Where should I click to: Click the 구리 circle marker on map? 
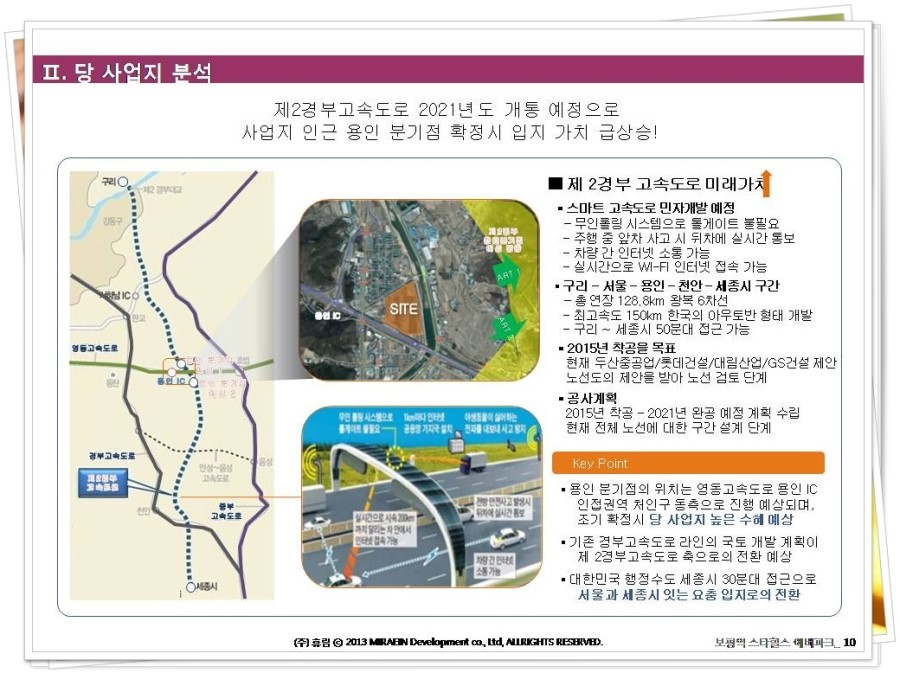[123, 182]
